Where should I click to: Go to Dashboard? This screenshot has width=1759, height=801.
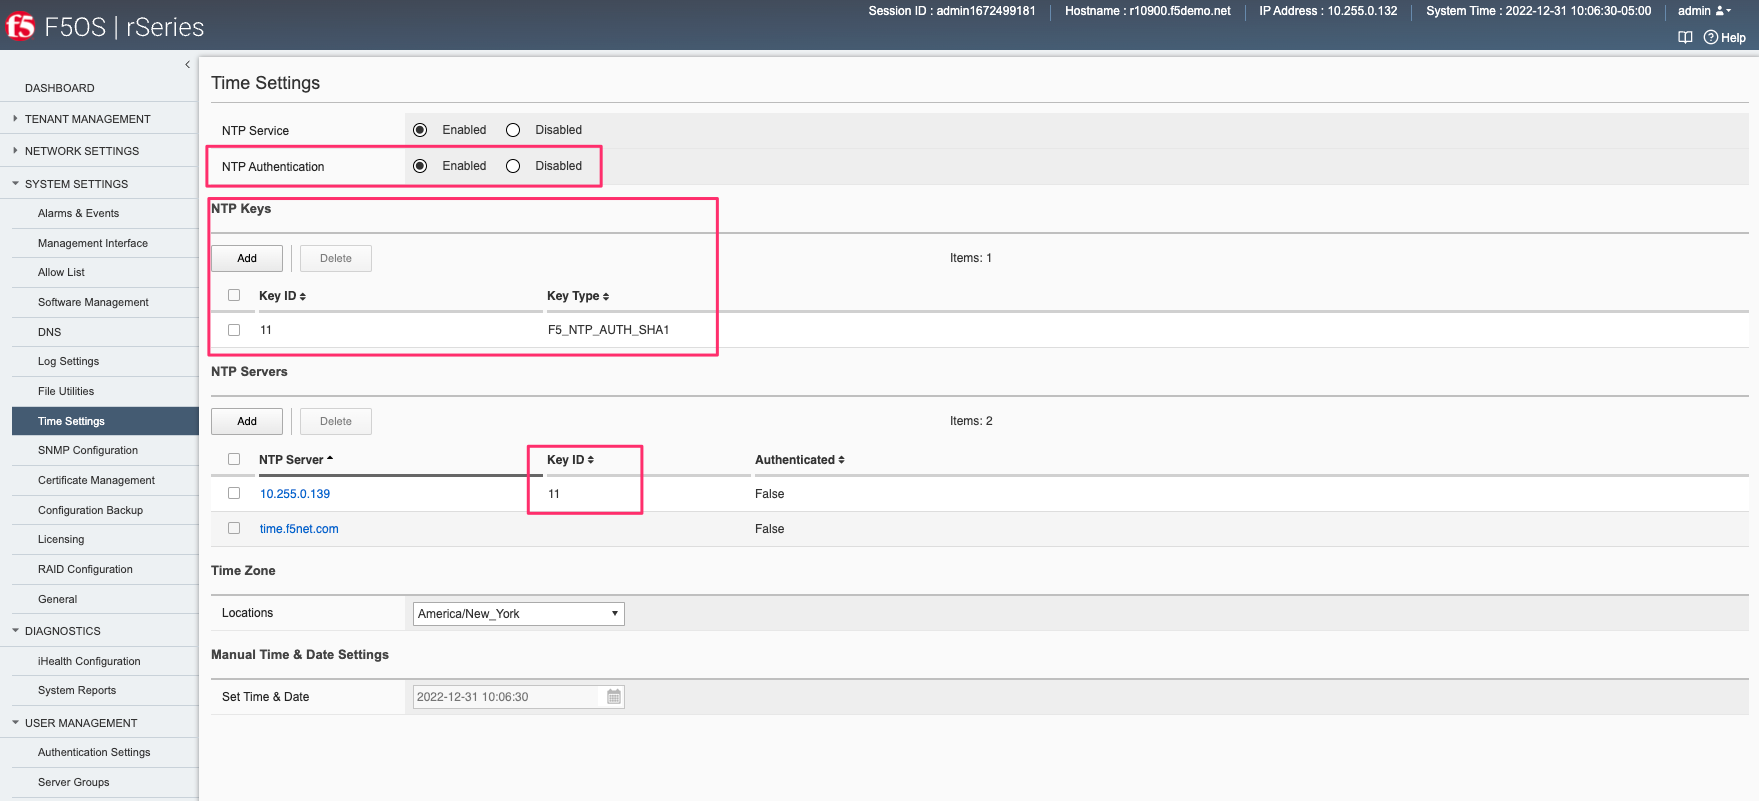[x=60, y=88]
